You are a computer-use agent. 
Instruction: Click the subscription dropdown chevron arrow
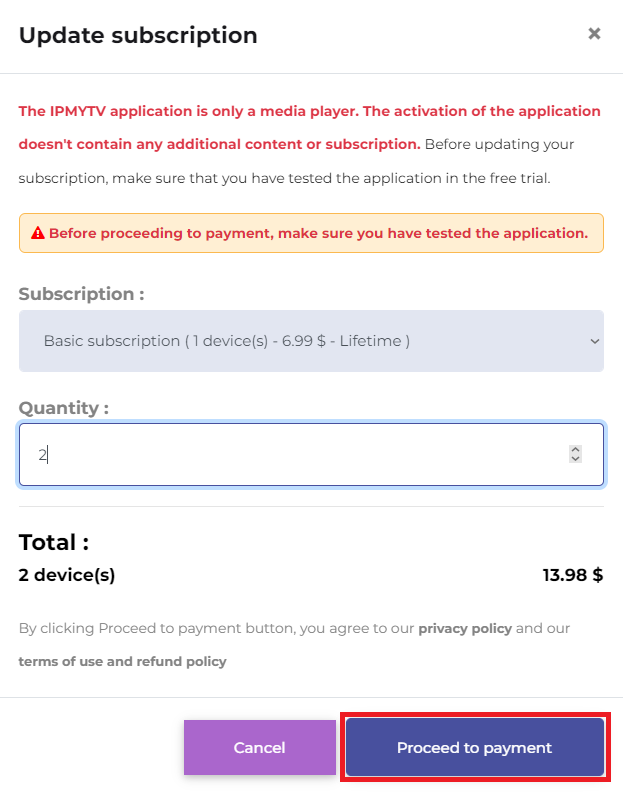pos(595,341)
